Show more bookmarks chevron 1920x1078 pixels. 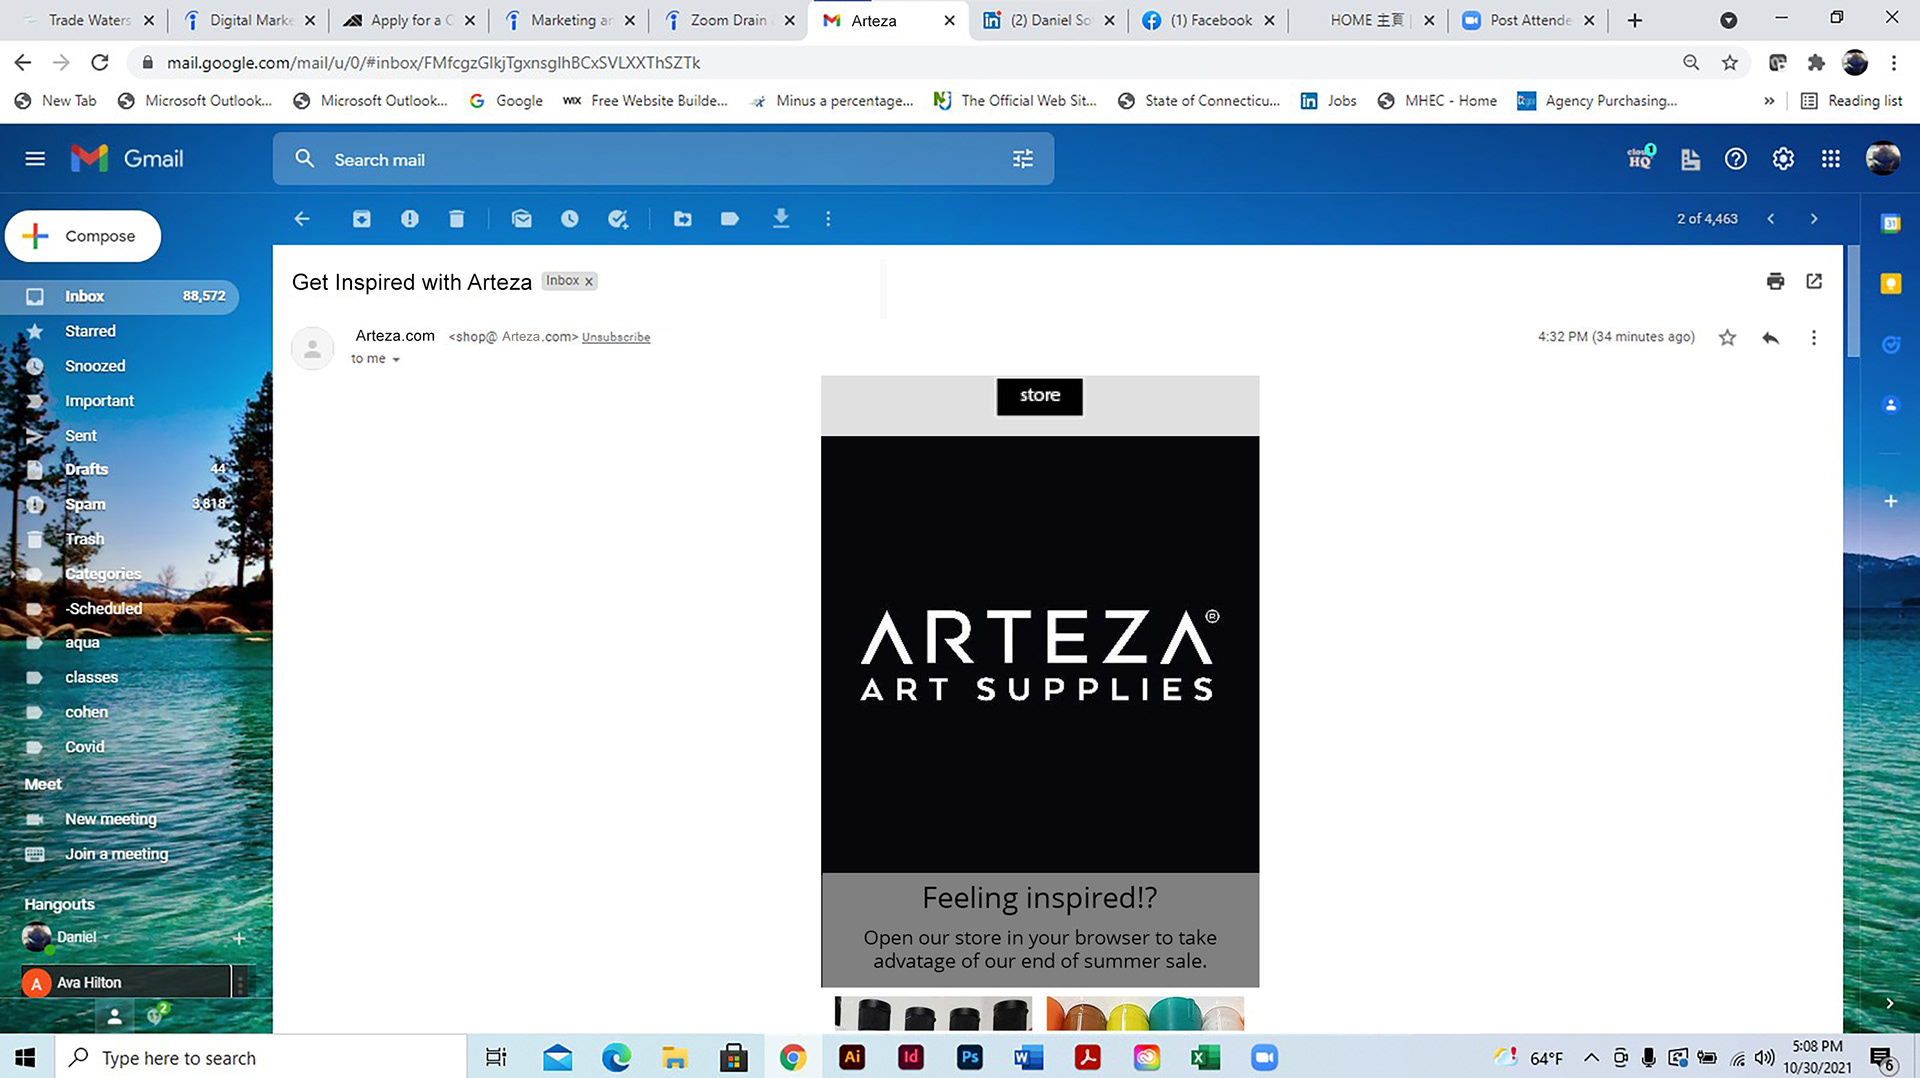coord(1769,101)
